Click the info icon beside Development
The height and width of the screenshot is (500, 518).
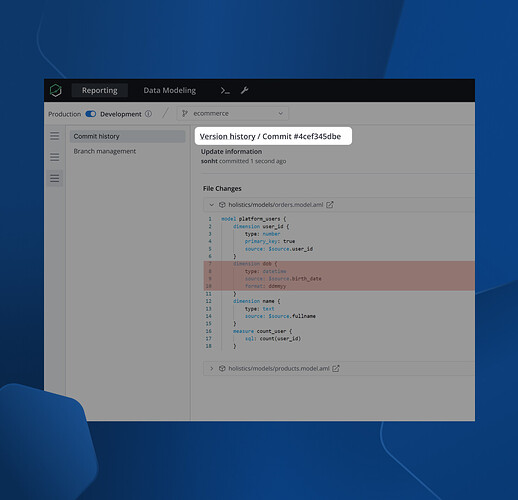pyautogui.click(x=149, y=114)
